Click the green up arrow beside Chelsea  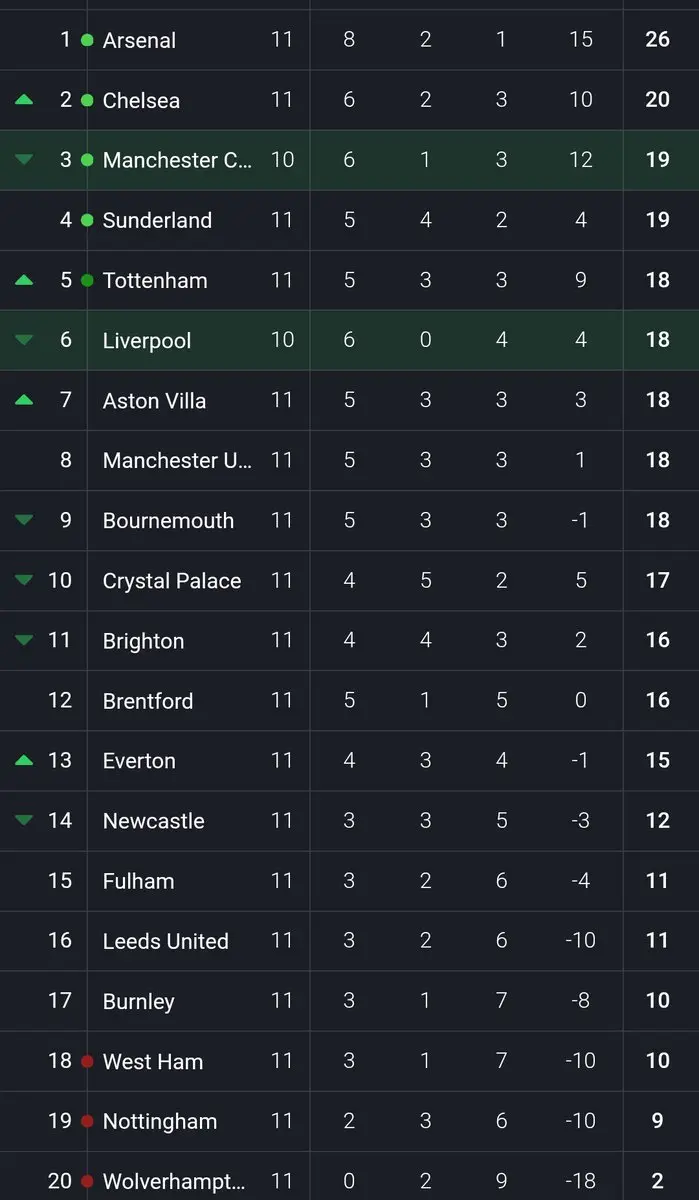25,100
